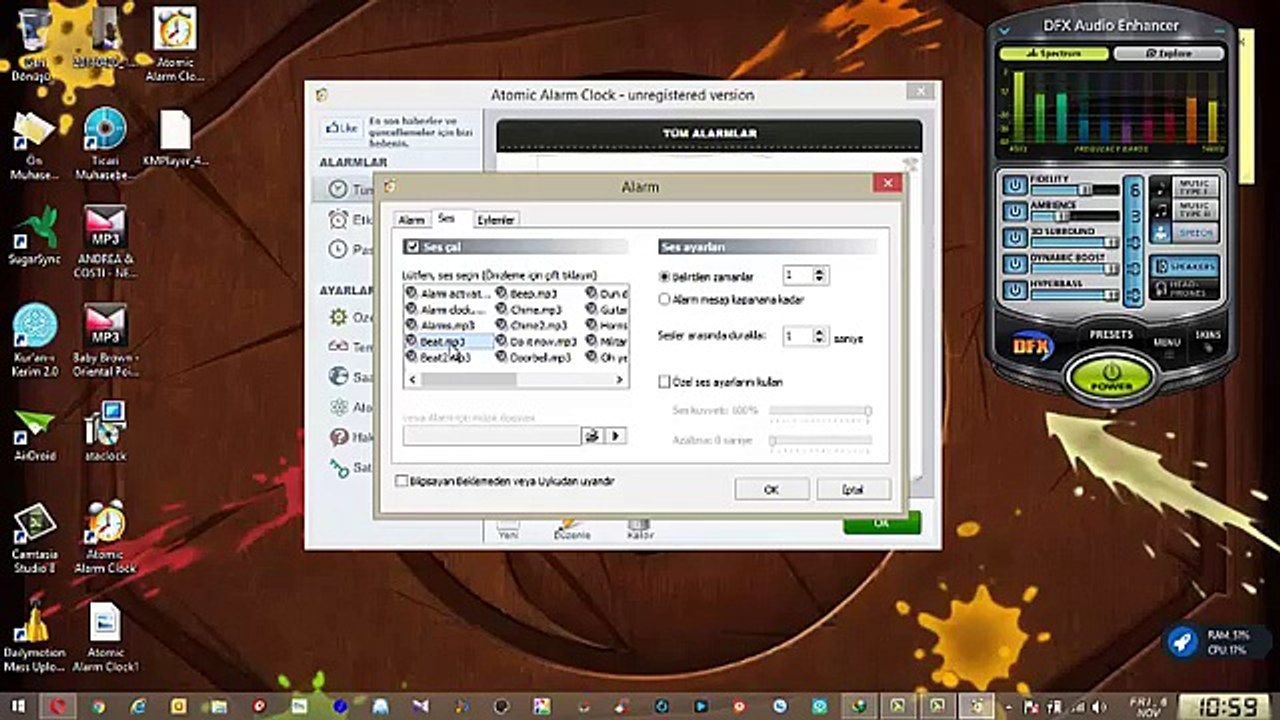Open the Ses tab
The height and width of the screenshot is (720, 1280).
coord(447,219)
